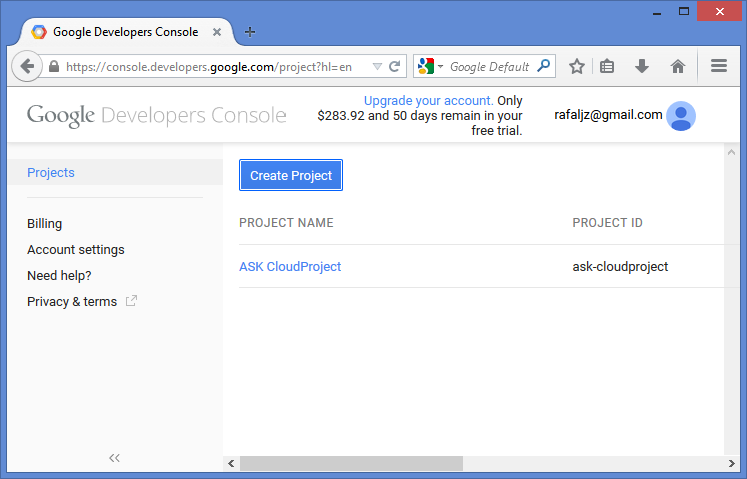Click the address bar URL

pos(209,67)
